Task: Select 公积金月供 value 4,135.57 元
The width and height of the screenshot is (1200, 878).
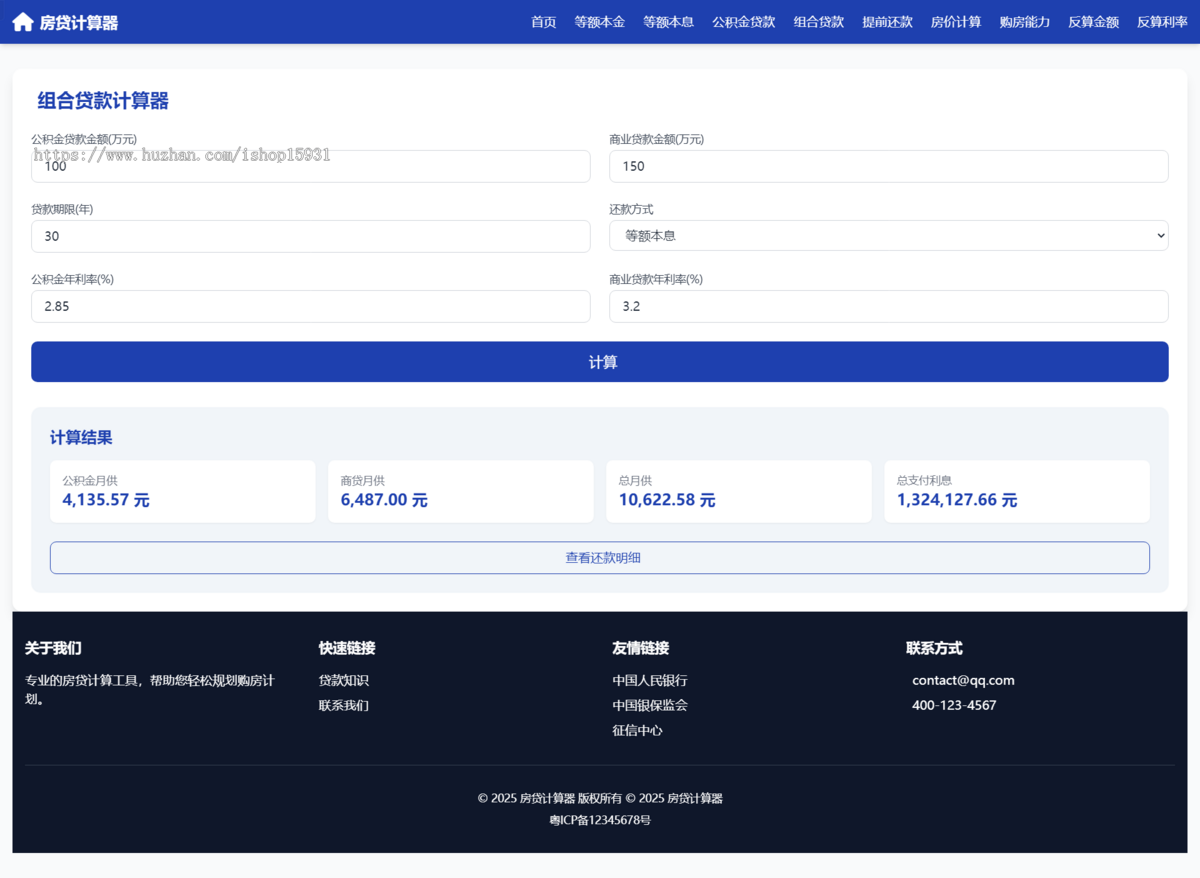Action: (x=106, y=500)
